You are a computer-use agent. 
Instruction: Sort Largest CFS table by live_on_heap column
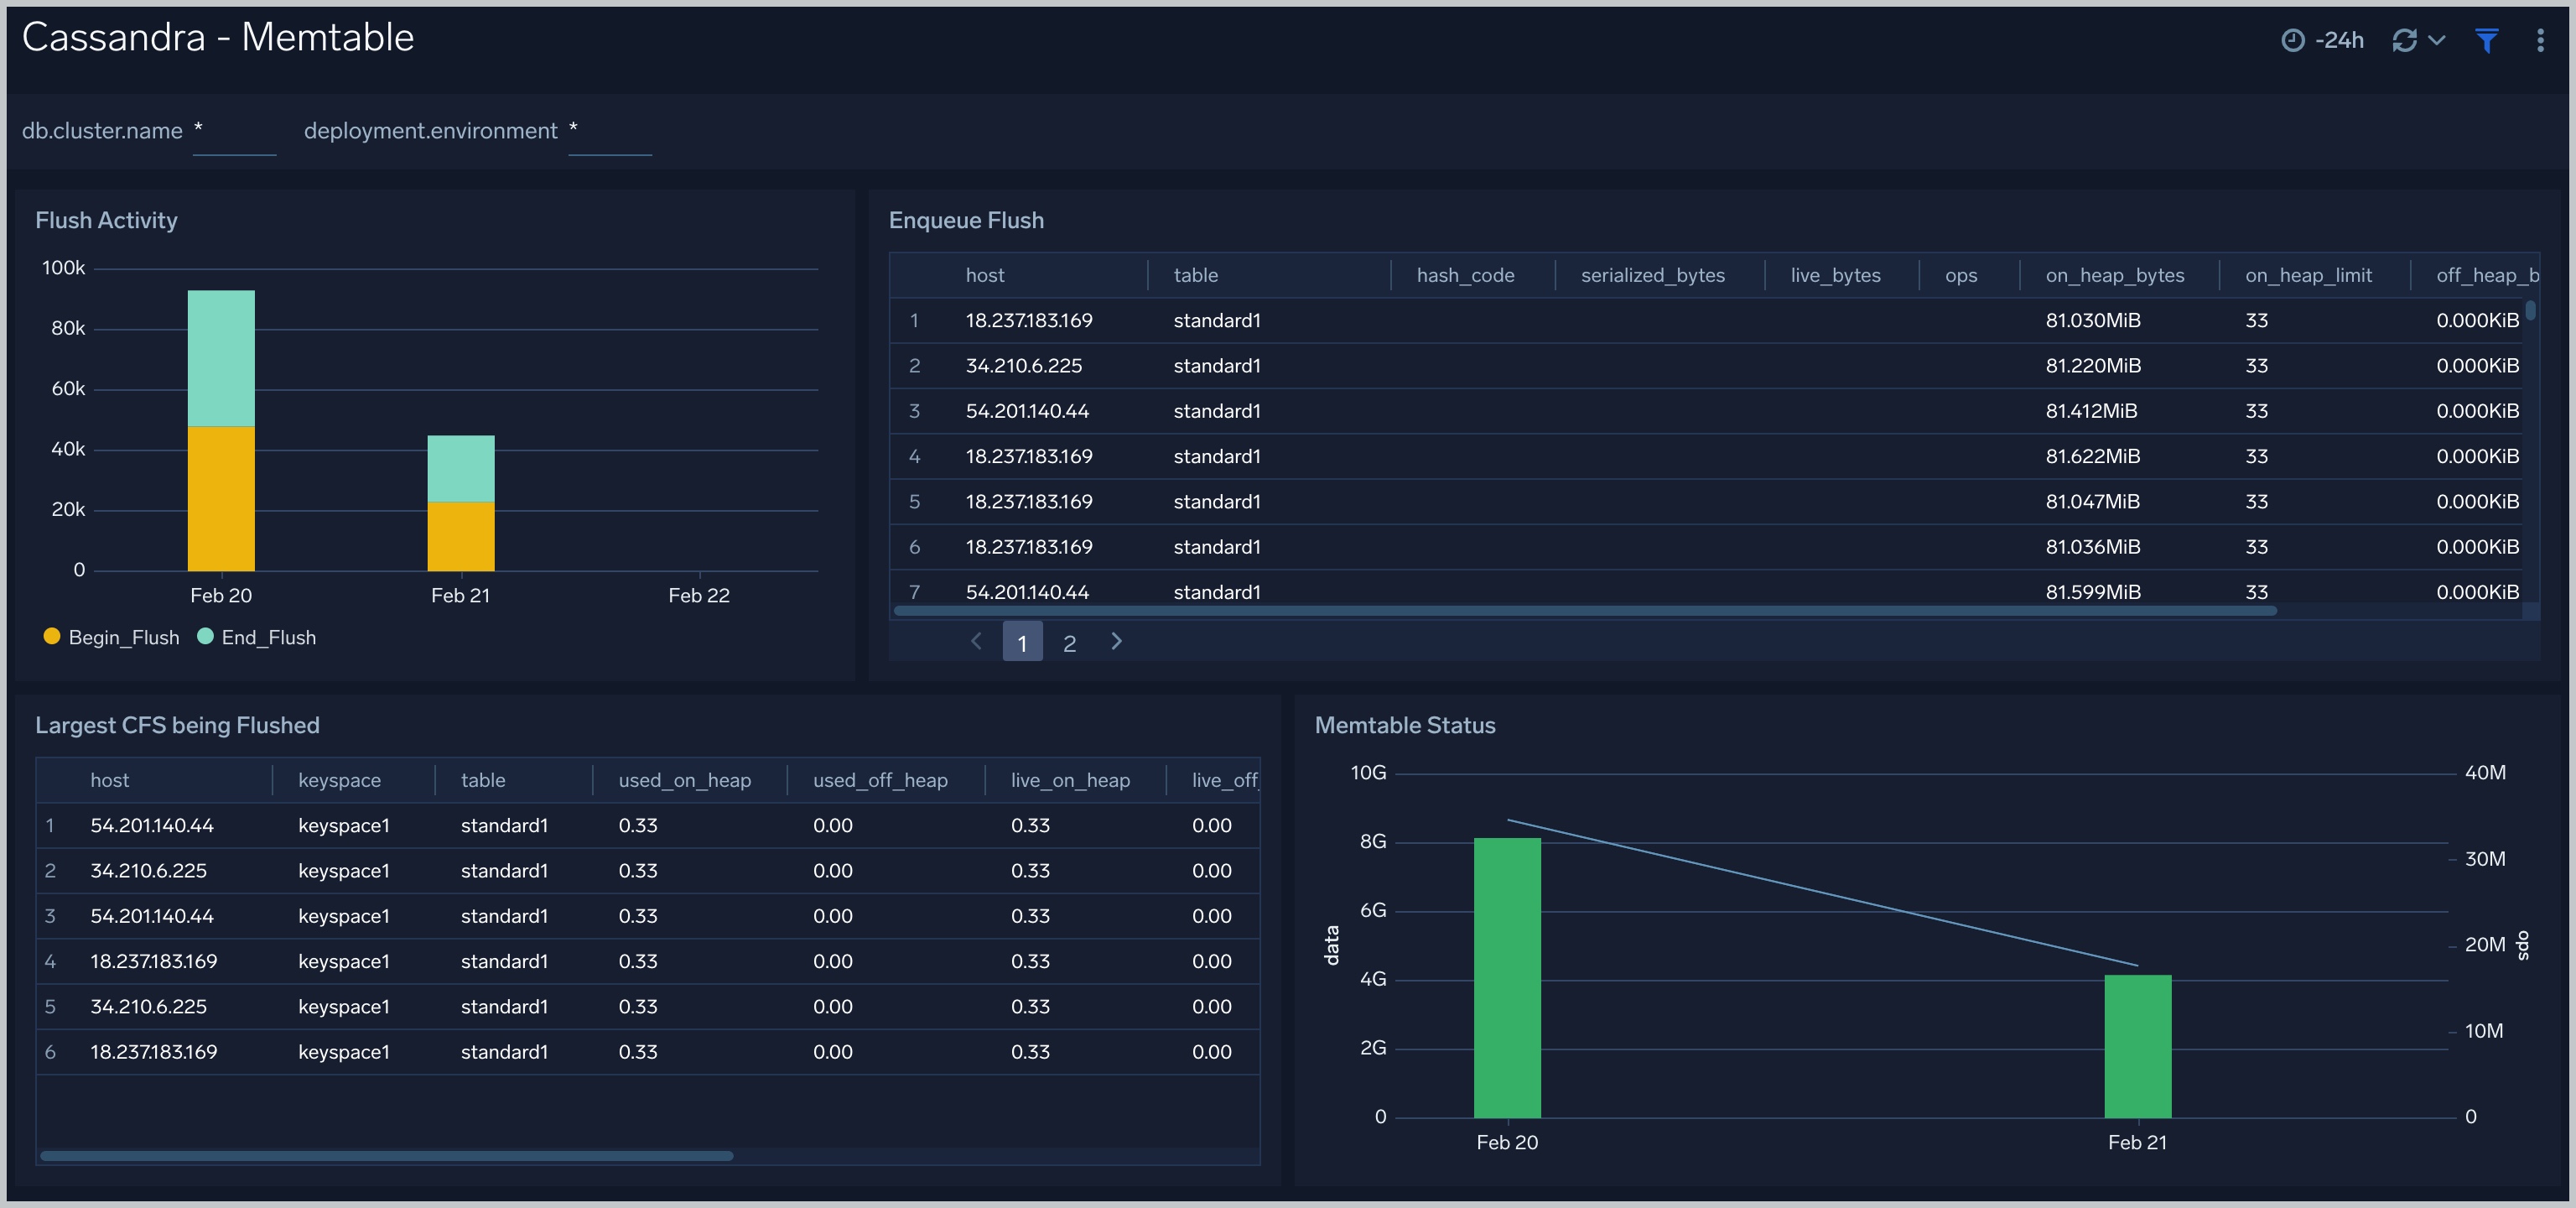1070,780
